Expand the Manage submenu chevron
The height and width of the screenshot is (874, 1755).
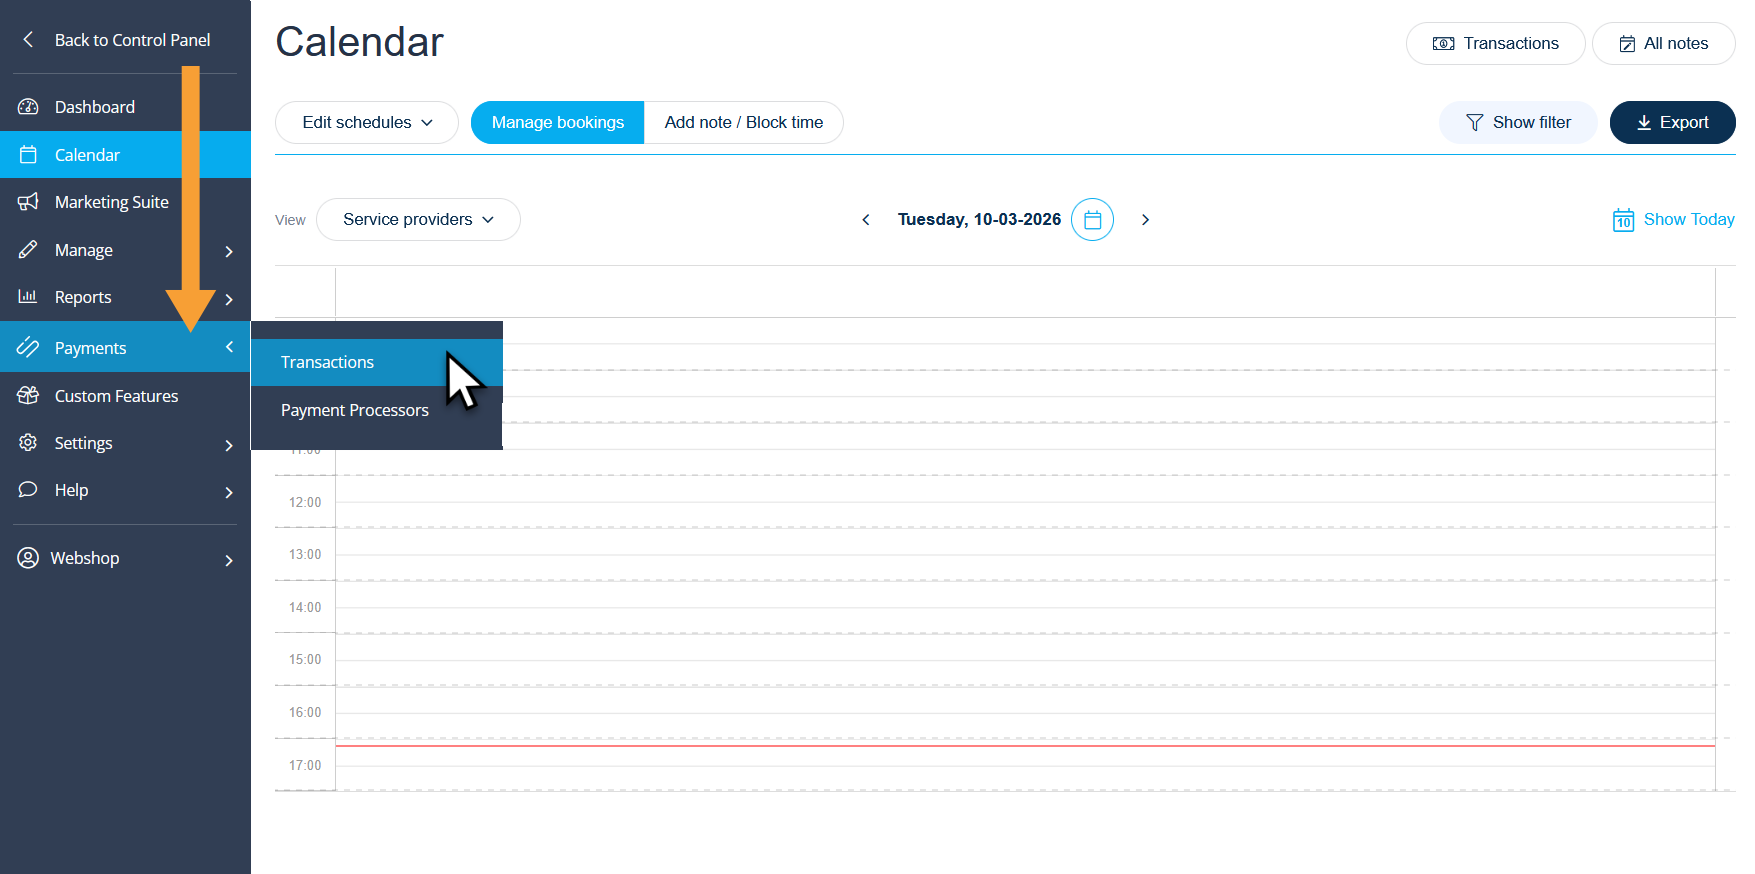(229, 251)
